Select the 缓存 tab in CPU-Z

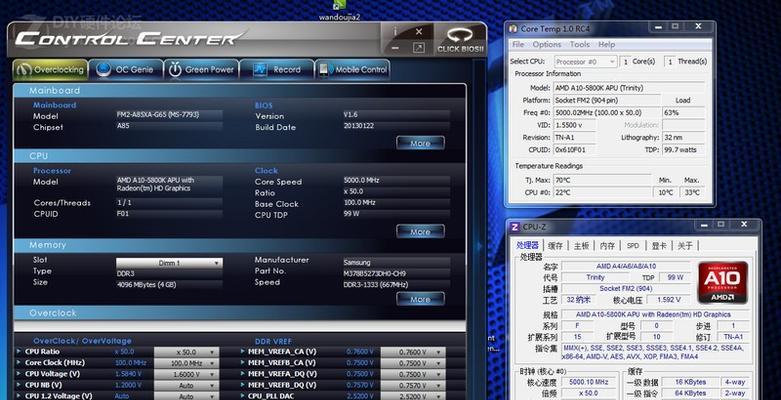click(555, 246)
